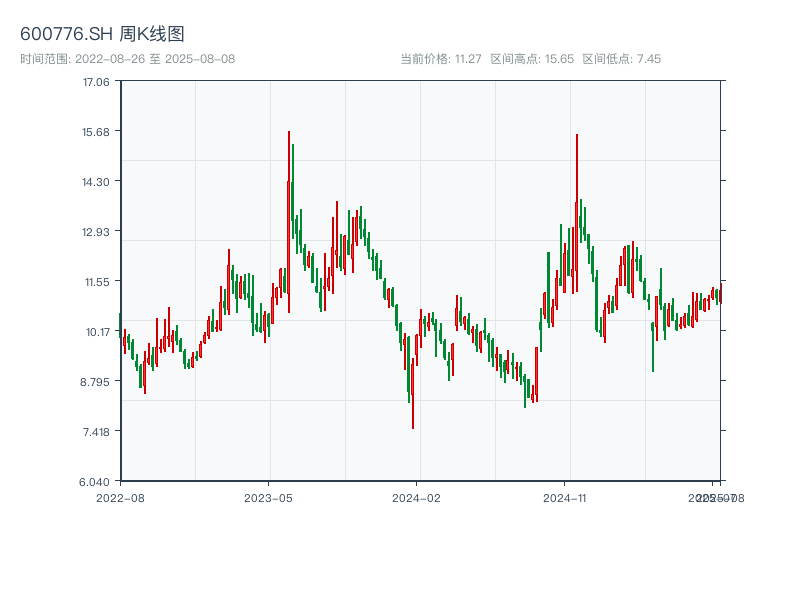
Task: Select the 14.30 y-axis tick label
Action: click(96, 182)
